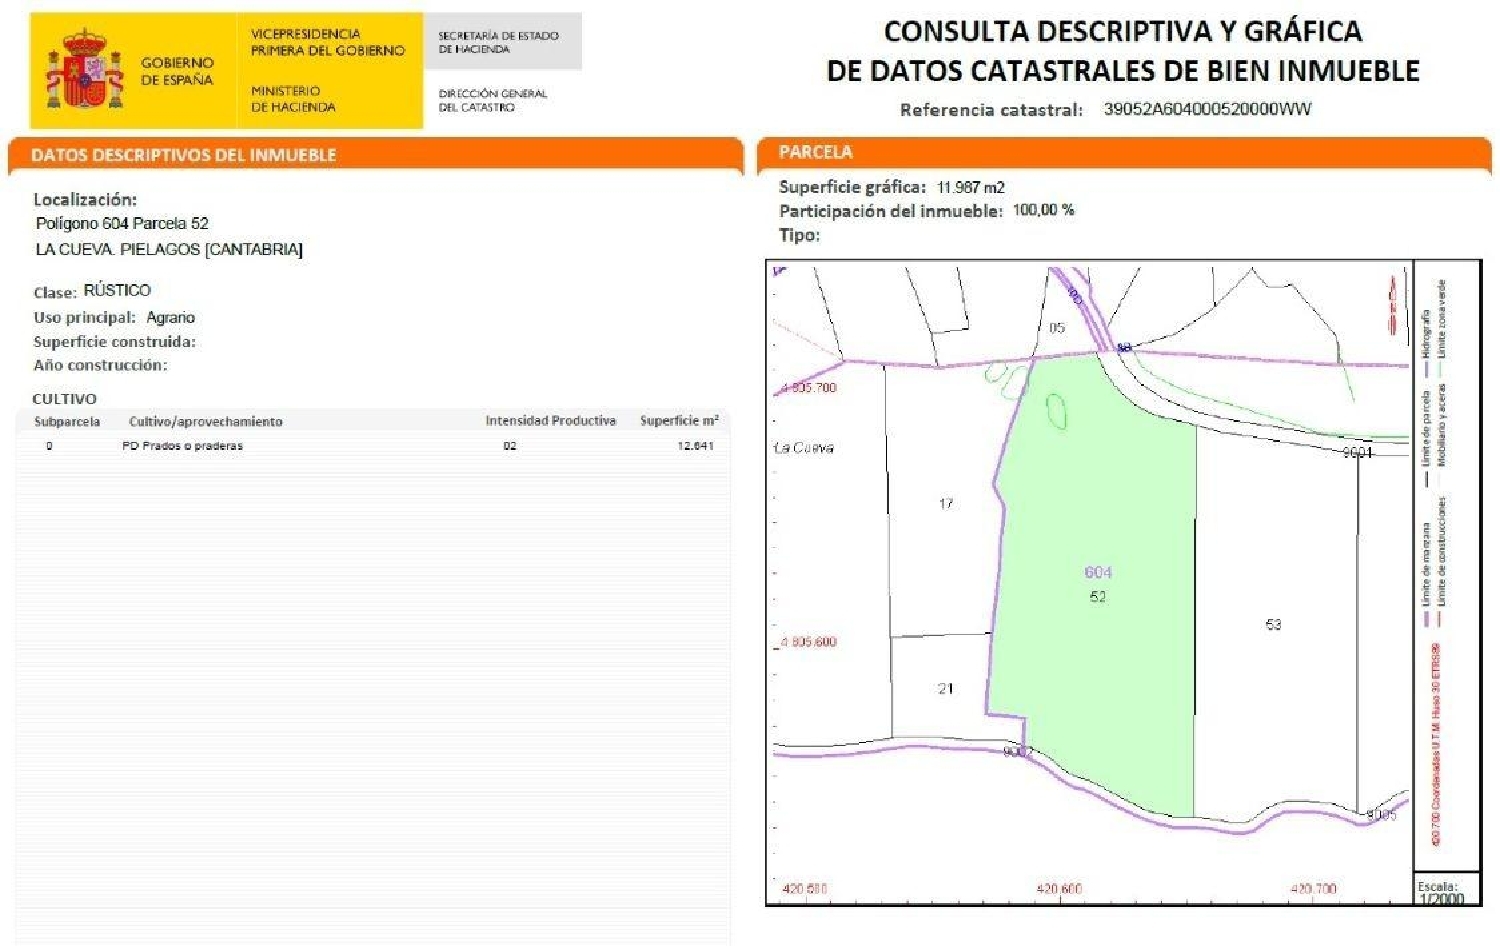Select neighboring parcel 53 on the map
The width and height of the screenshot is (1500, 946).
coord(1272,625)
